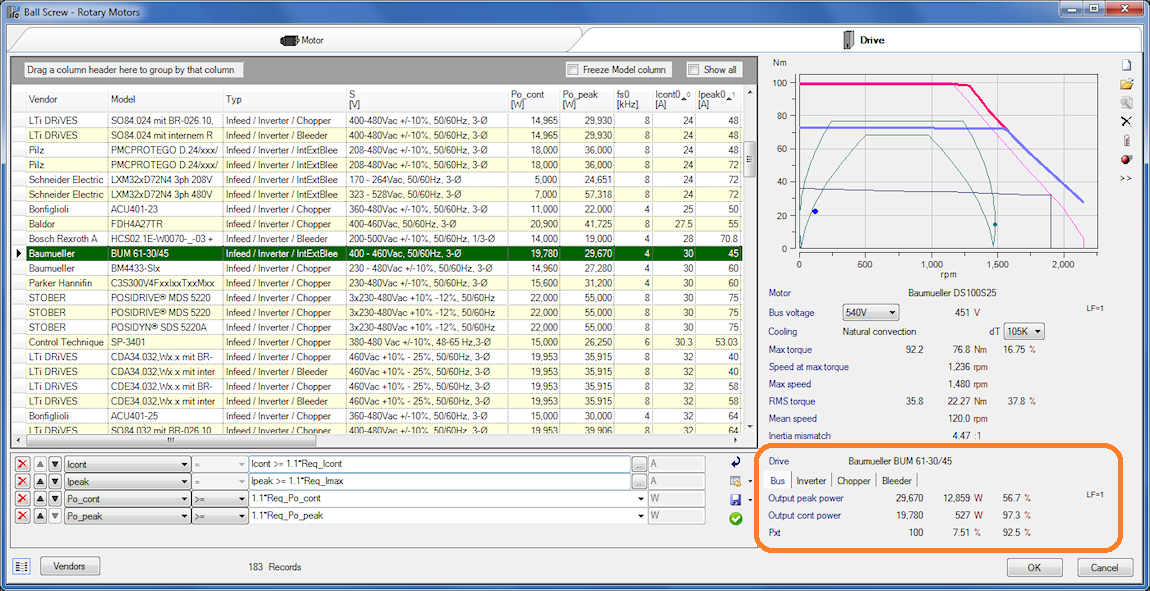Click the black X delete icon beside chart

point(1126,121)
